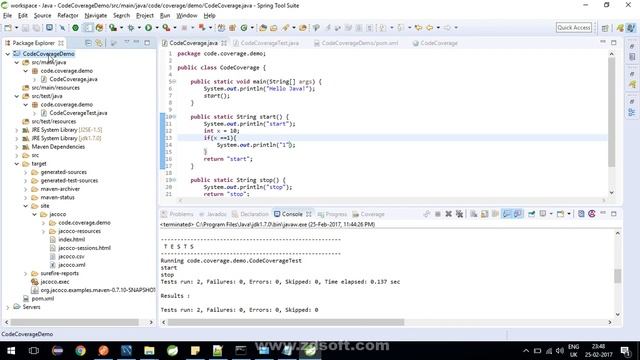Click the Open Perspective icon

[x=605, y=28]
